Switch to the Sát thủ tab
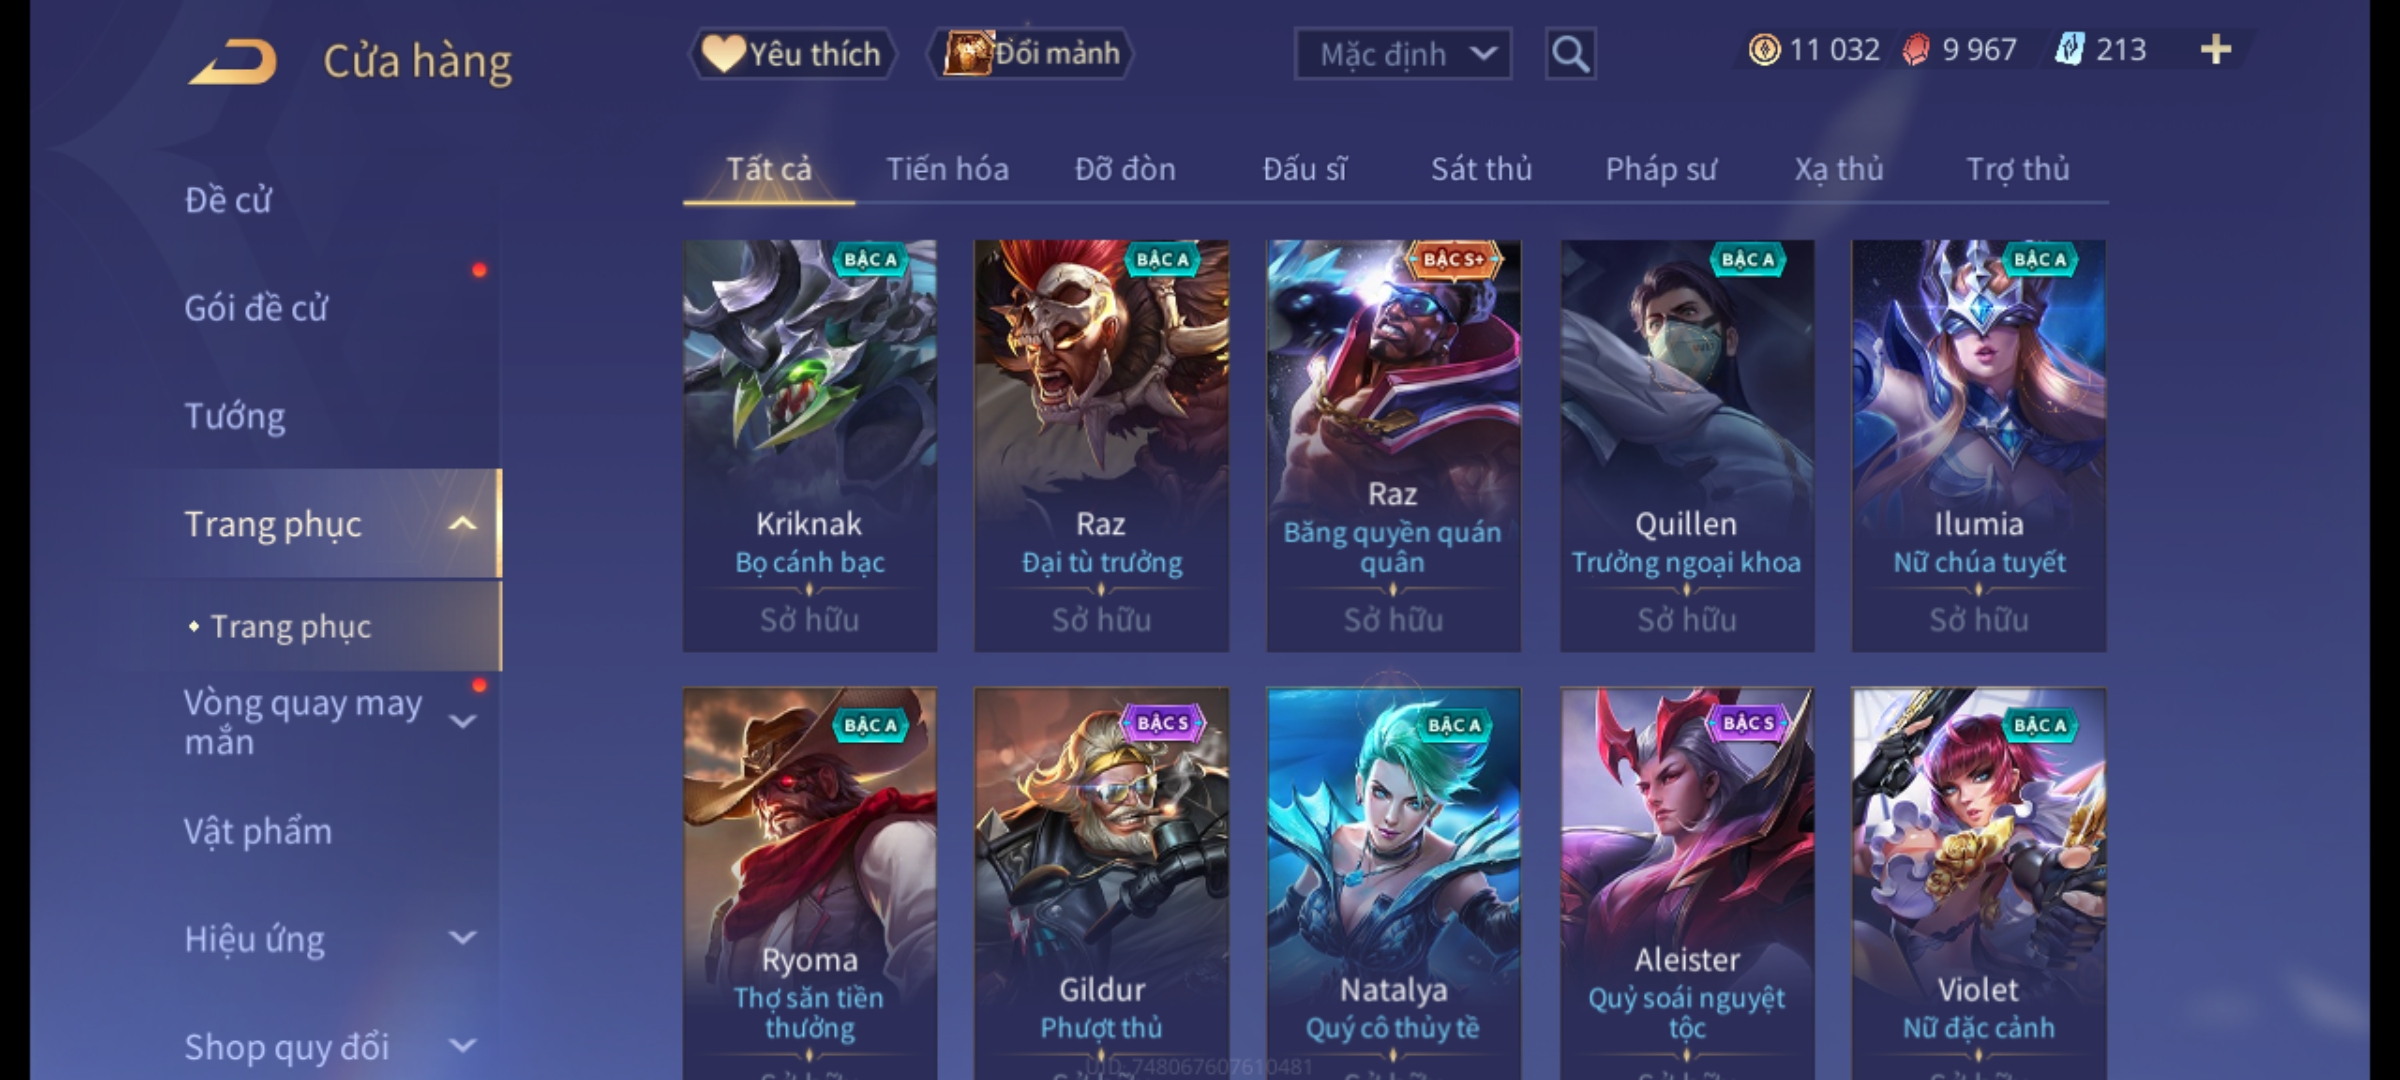The width and height of the screenshot is (2400, 1080). click(1481, 169)
